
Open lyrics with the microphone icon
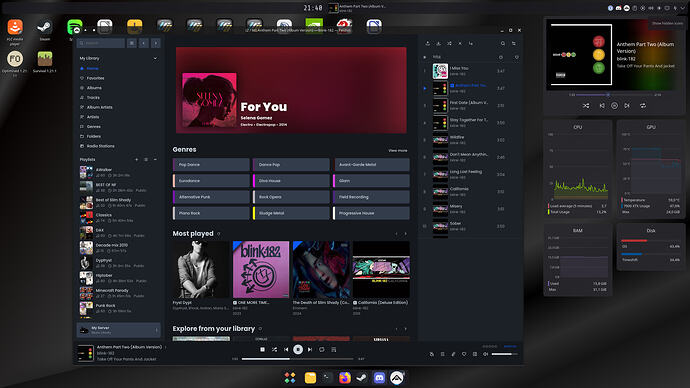[x=453, y=354]
